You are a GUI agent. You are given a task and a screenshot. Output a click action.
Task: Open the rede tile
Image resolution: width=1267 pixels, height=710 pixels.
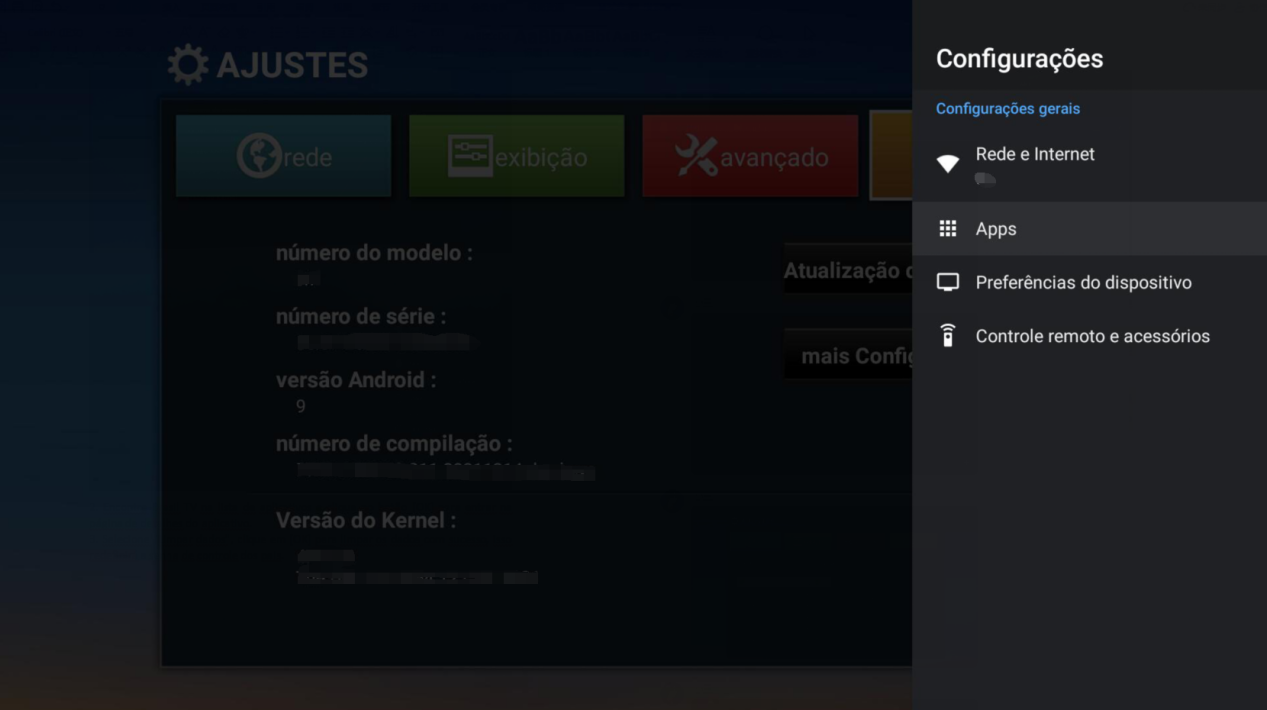tap(283, 155)
